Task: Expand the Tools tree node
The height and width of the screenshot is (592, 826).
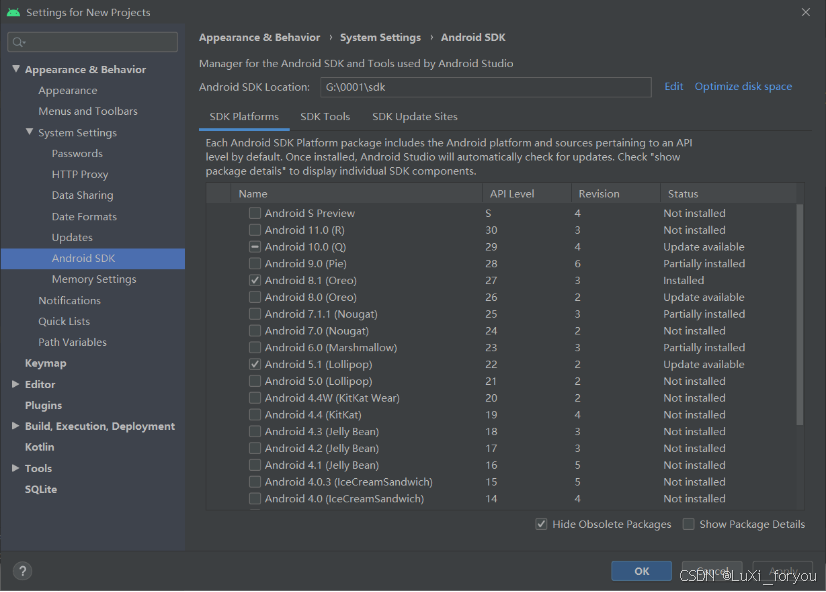Action: pyautogui.click(x=16, y=468)
